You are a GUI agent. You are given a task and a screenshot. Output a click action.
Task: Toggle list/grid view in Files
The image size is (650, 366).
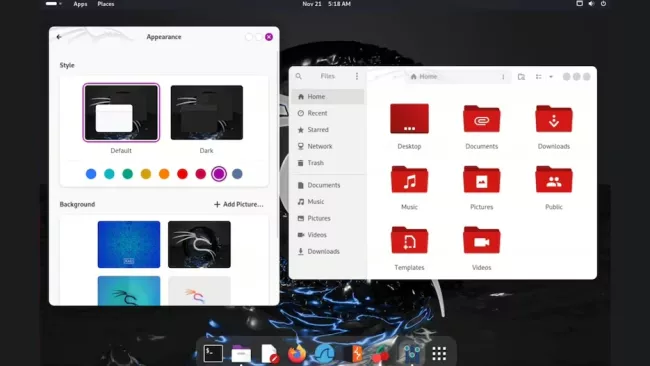click(x=538, y=77)
